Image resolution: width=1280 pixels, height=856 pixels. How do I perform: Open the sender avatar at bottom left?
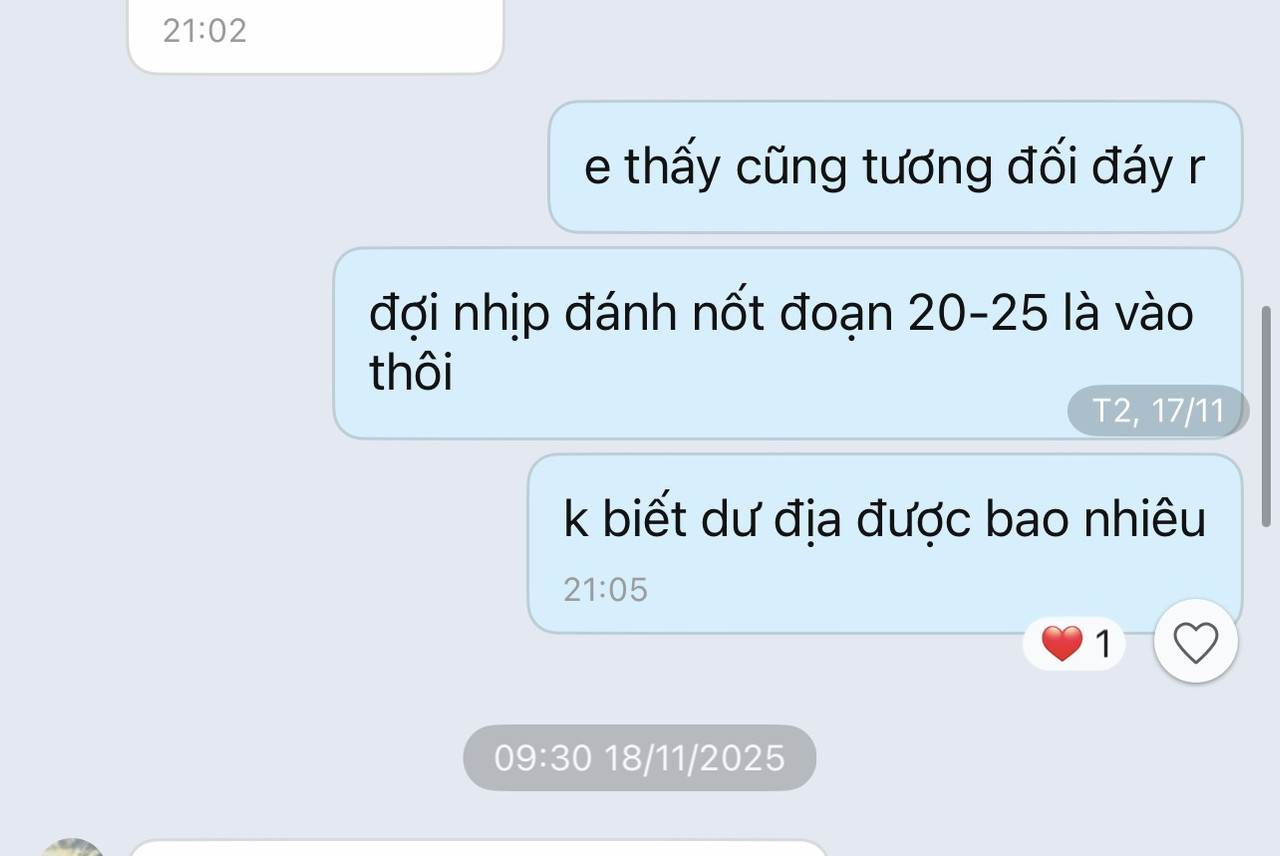pos(72,848)
